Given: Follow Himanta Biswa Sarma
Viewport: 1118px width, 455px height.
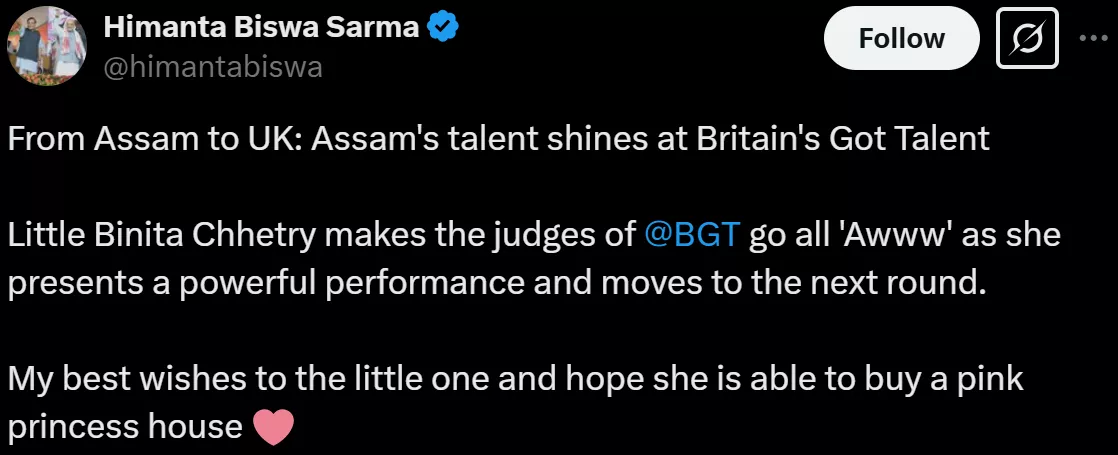Looking at the screenshot, I should (x=900, y=40).
